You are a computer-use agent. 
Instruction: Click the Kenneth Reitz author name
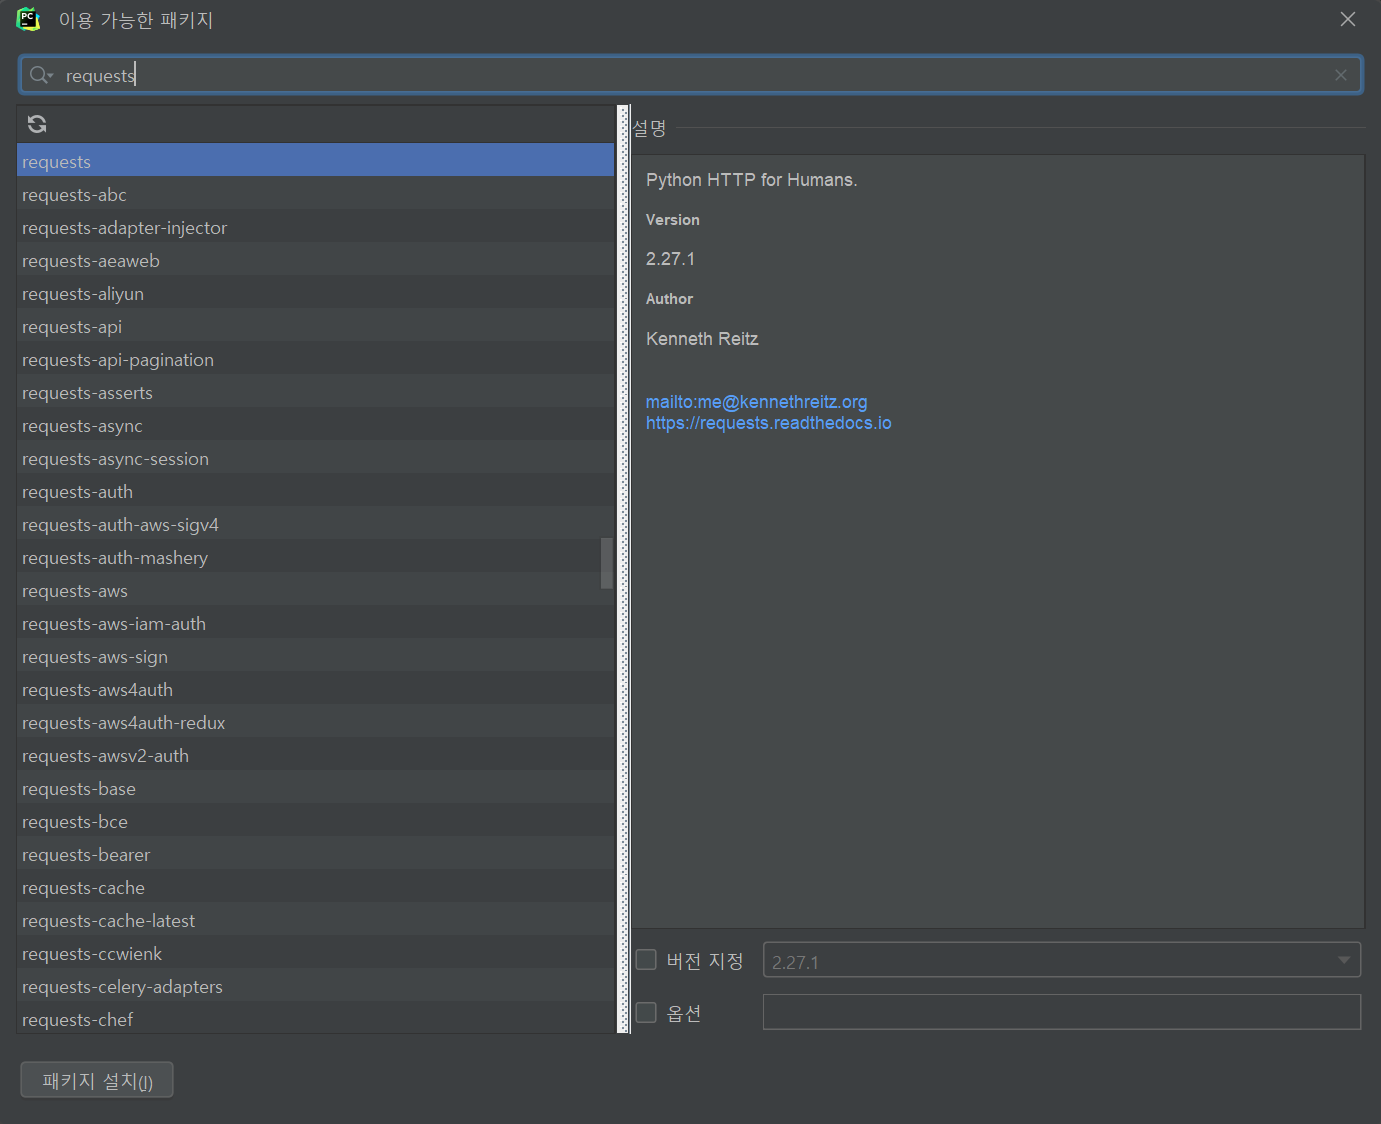702,339
